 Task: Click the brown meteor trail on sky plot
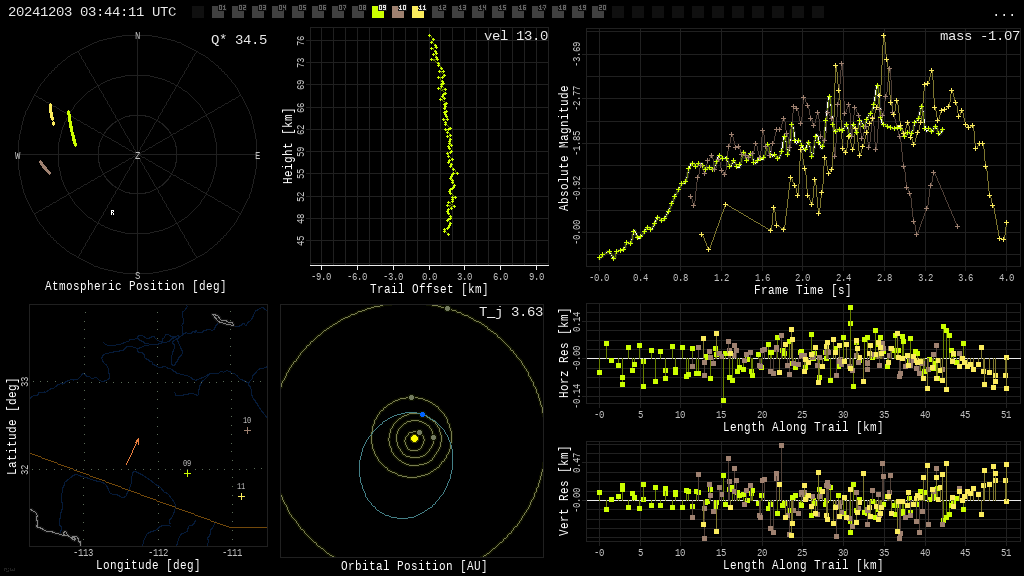44,167
